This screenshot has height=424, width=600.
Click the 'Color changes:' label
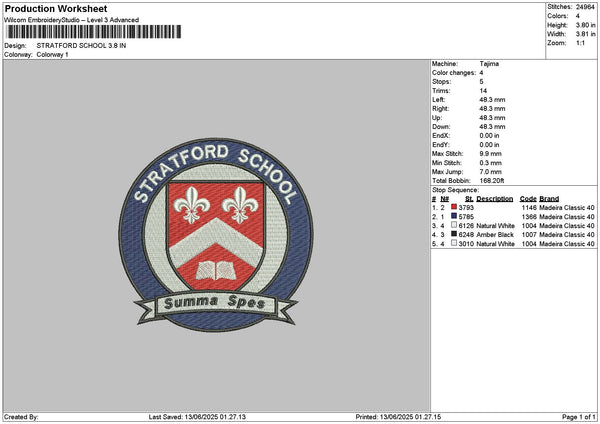point(454,73)
